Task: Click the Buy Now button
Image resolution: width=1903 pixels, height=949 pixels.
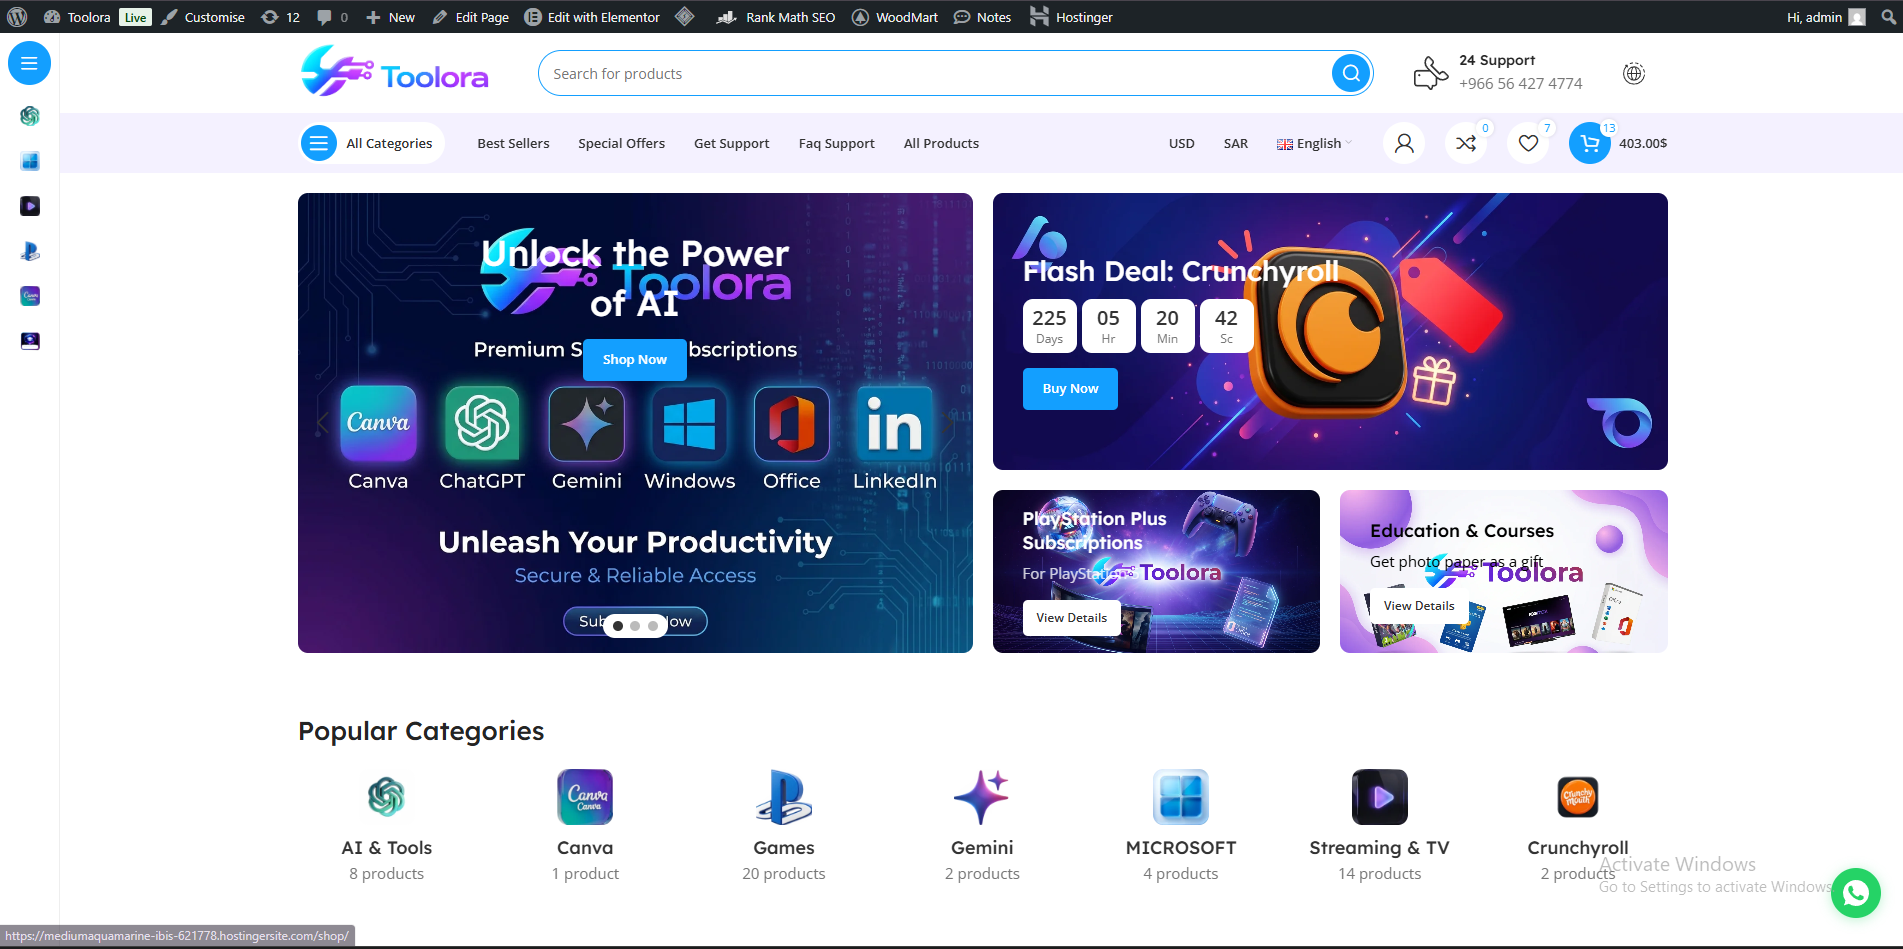Action: pyautogui.click(x=1070, y=388)
